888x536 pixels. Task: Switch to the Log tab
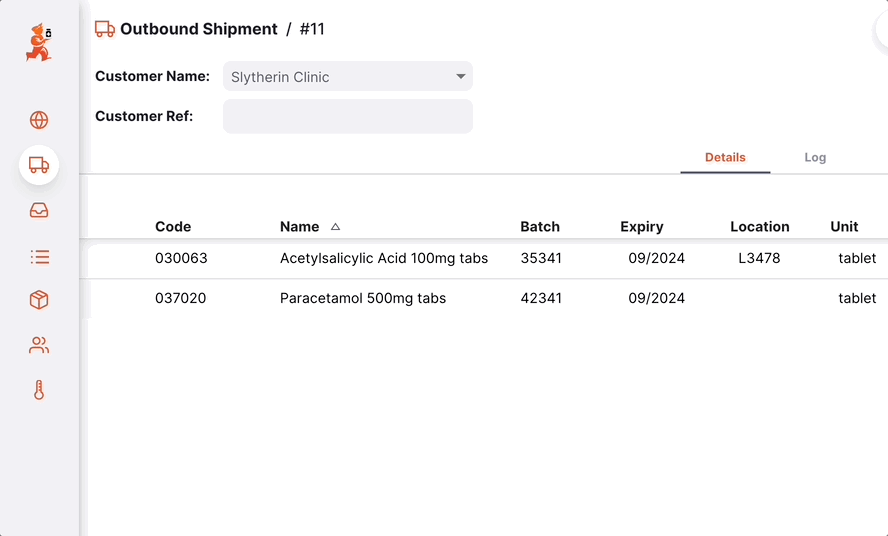point(815,158)
